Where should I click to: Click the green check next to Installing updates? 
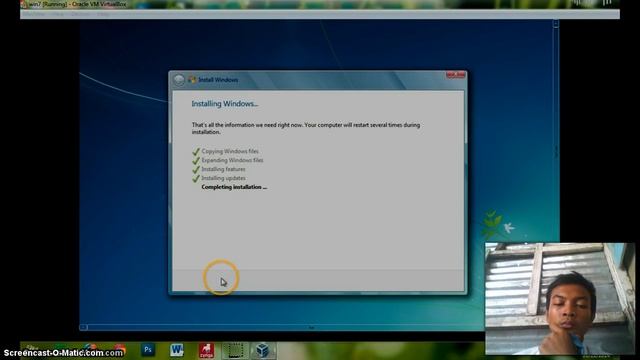[196, 178]
